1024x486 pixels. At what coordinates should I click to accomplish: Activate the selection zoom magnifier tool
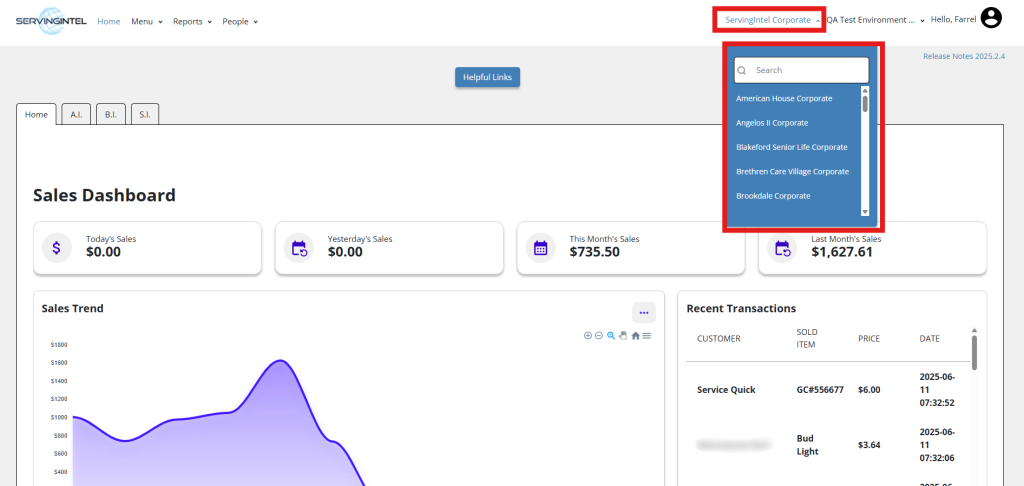point(611,335)
